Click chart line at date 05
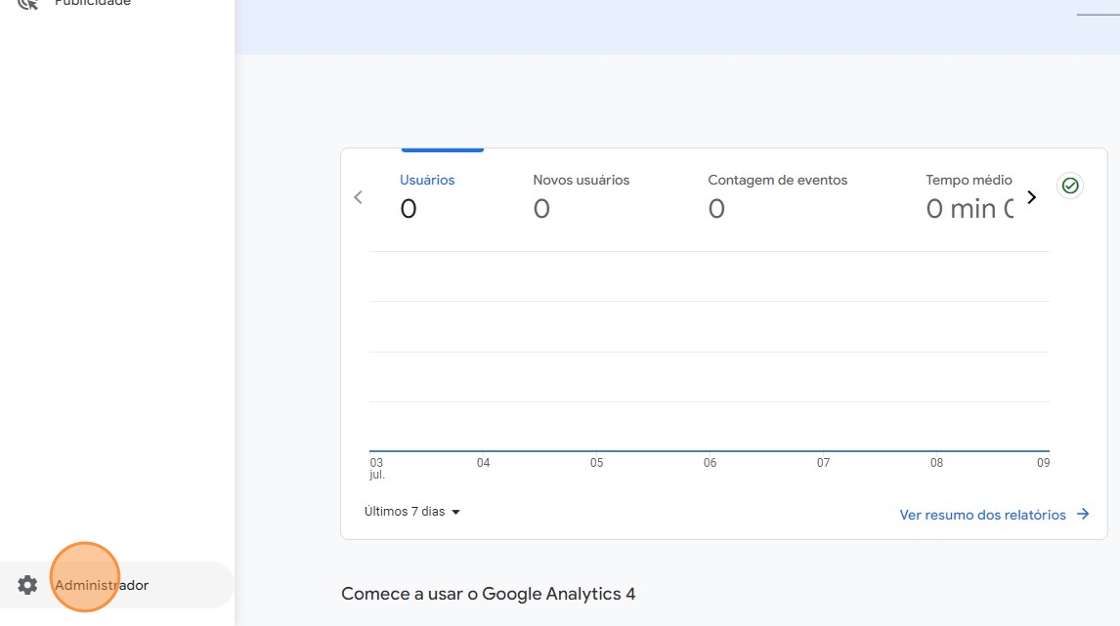The image size is (1120, 626). click(597, 451)
